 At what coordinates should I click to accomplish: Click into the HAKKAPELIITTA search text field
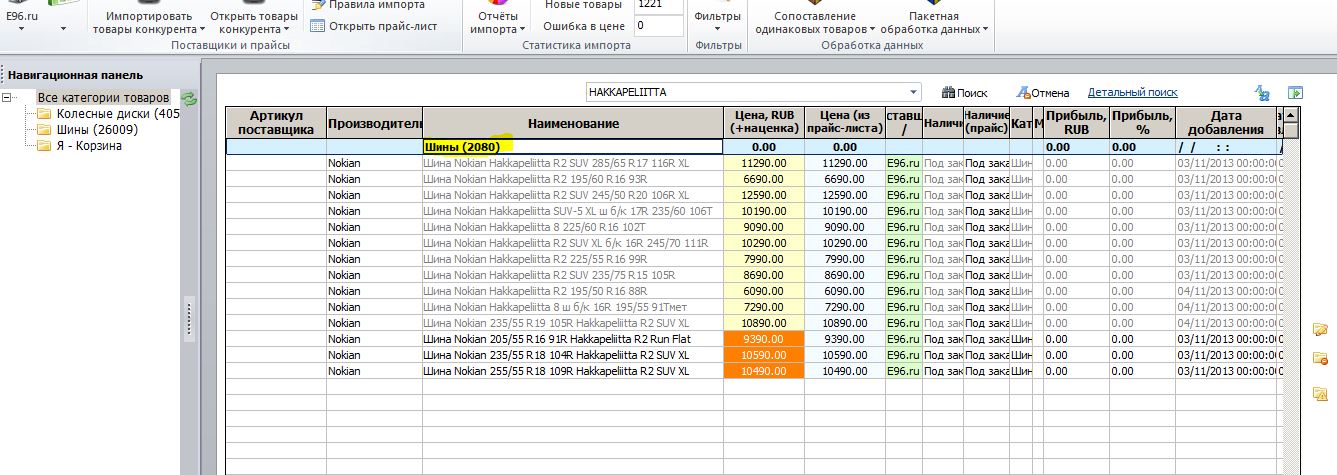pos(746,93)
